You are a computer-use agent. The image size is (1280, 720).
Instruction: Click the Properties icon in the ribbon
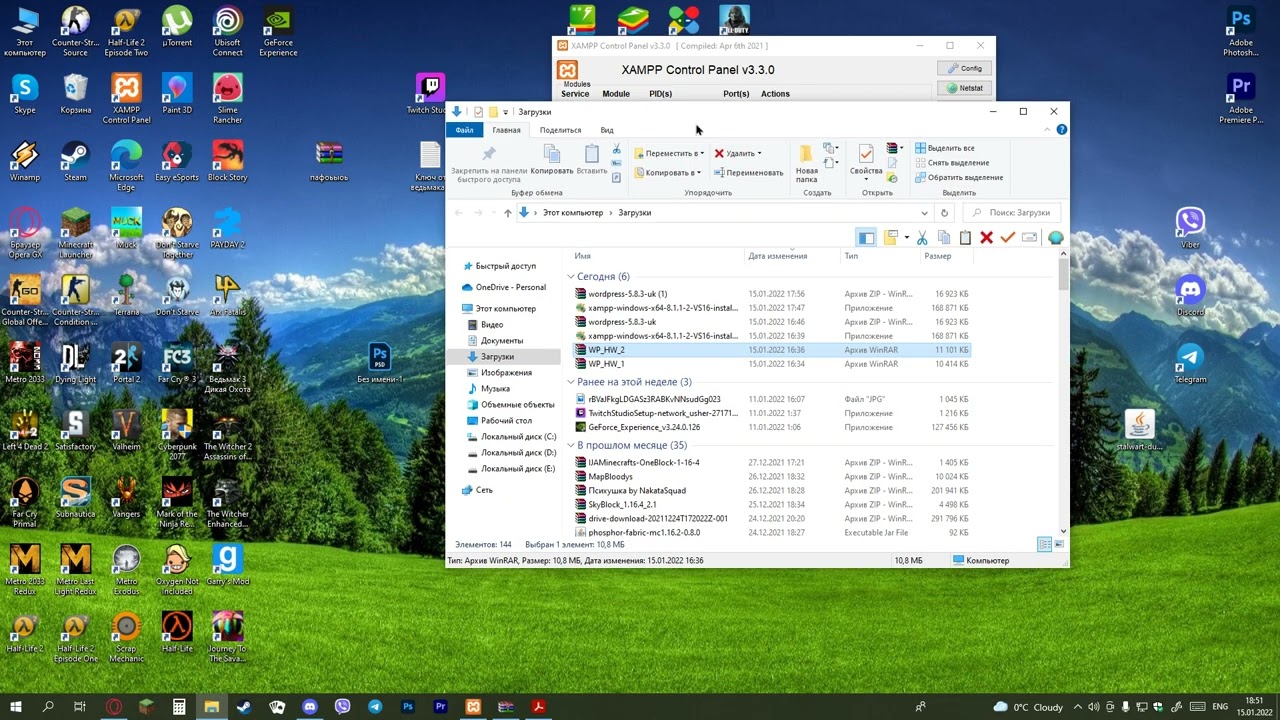pyautogui.click(x=866, y=153)
